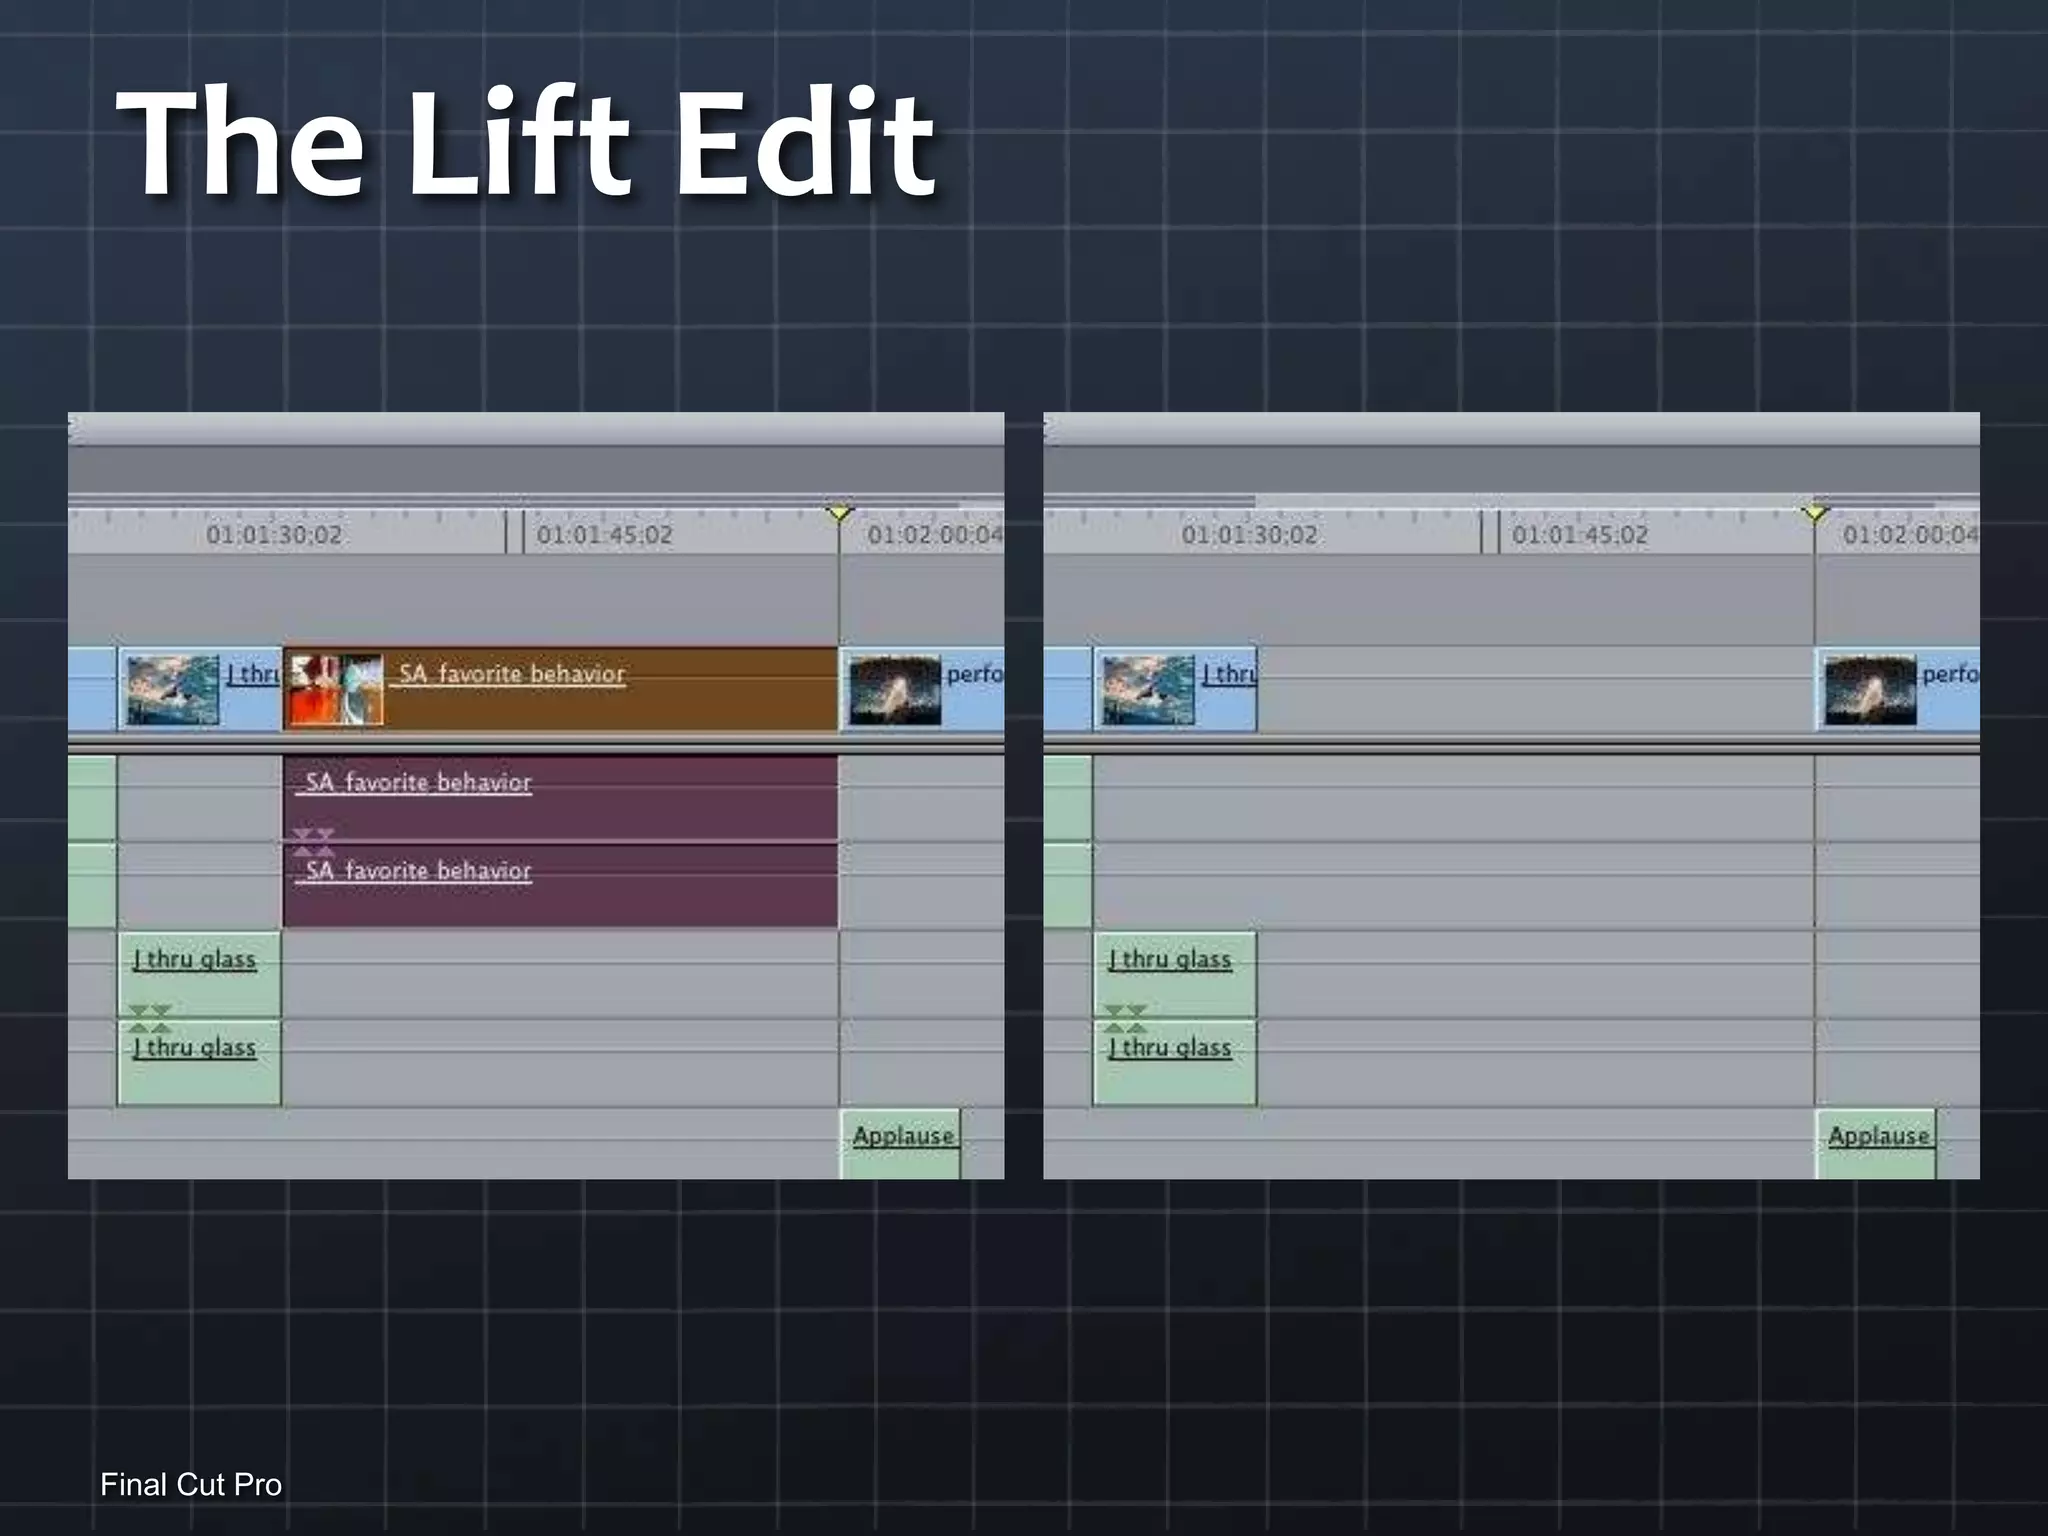
Task: Select the J thru video clip in right timeline
Action: (x=1175, y=689)
